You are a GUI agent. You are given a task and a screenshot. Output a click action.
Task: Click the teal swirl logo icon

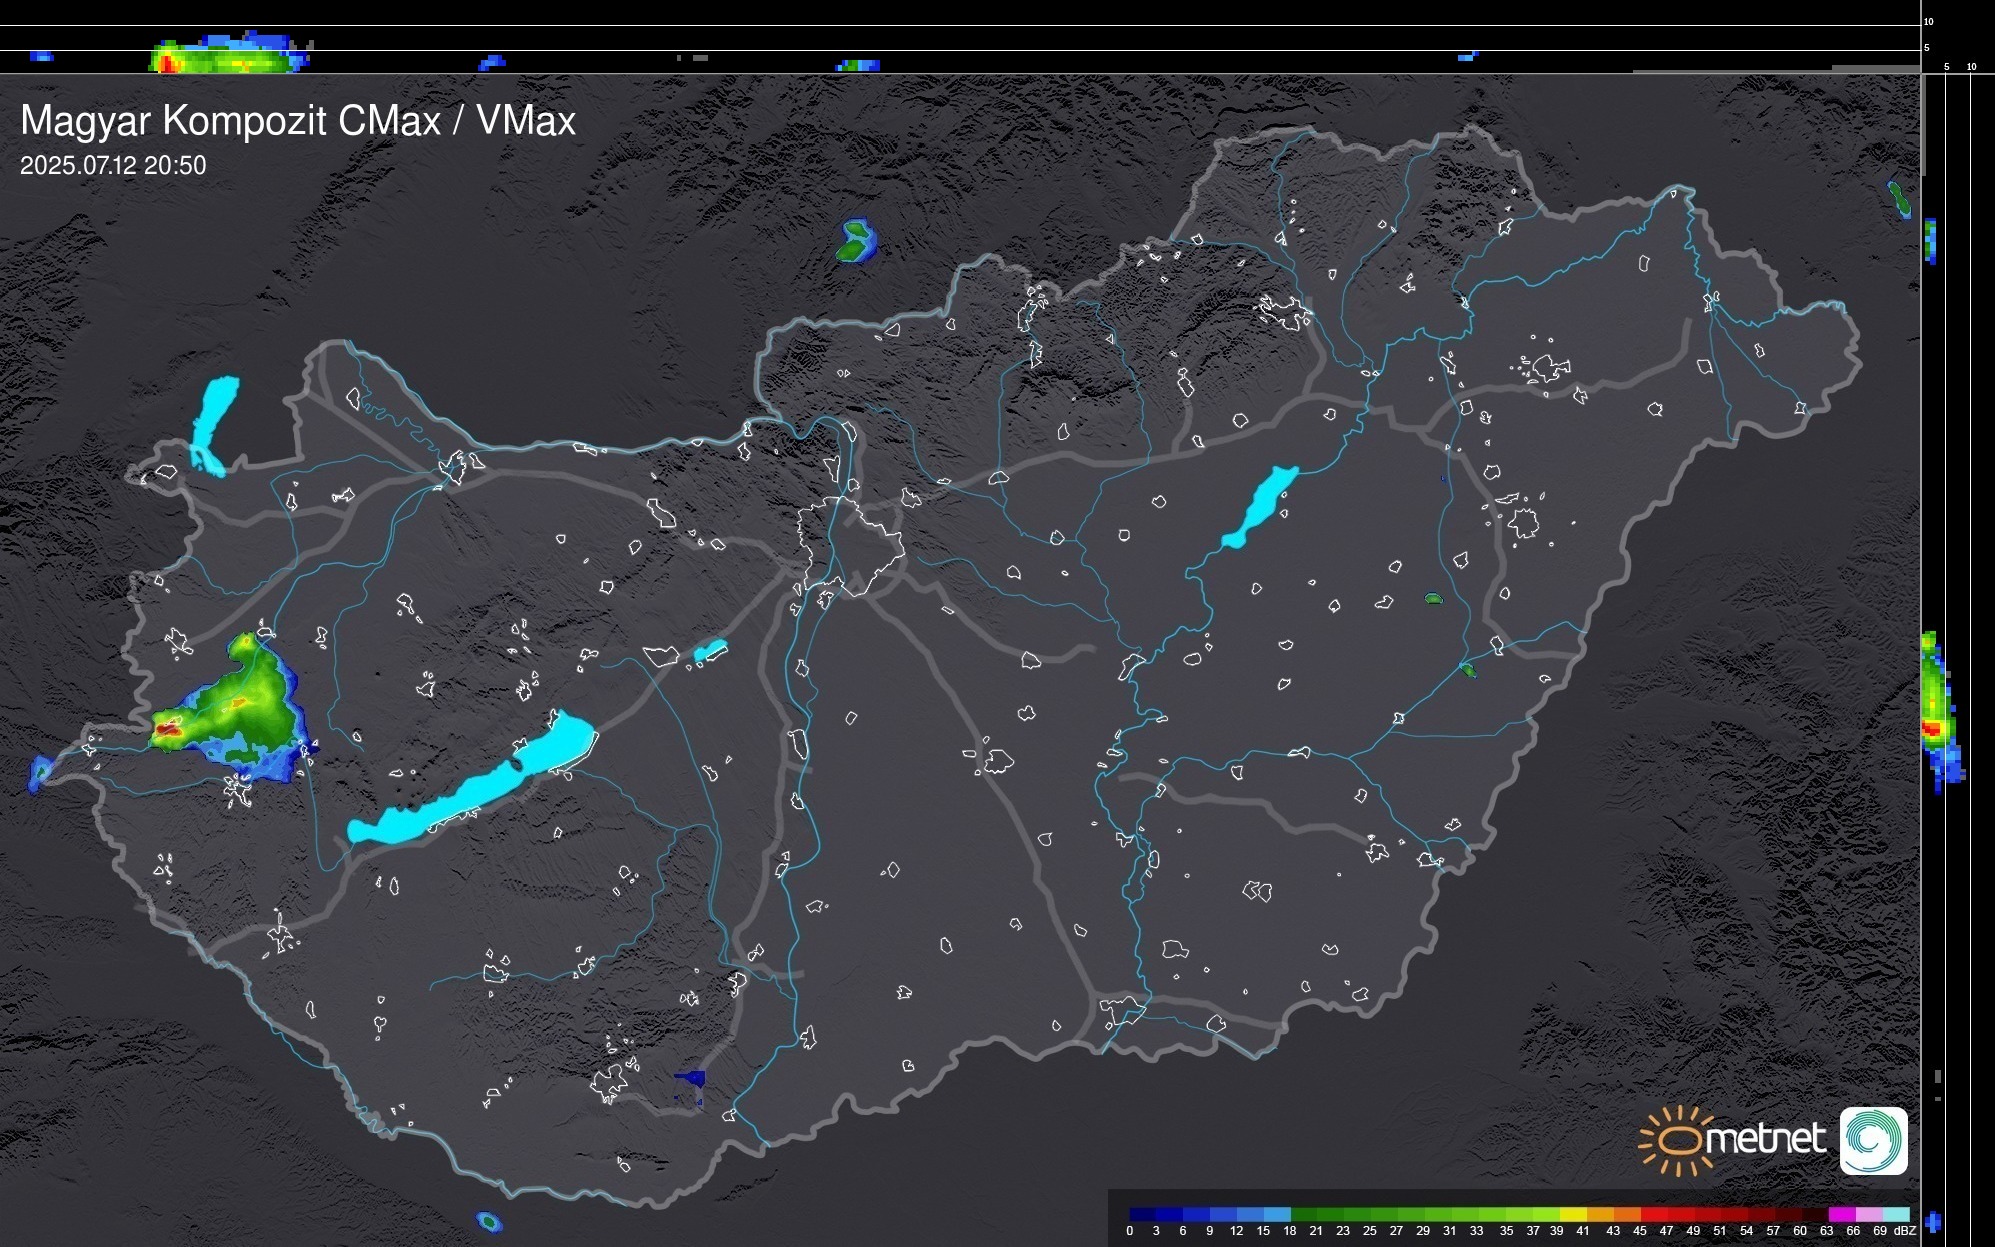point(1873,1141)
